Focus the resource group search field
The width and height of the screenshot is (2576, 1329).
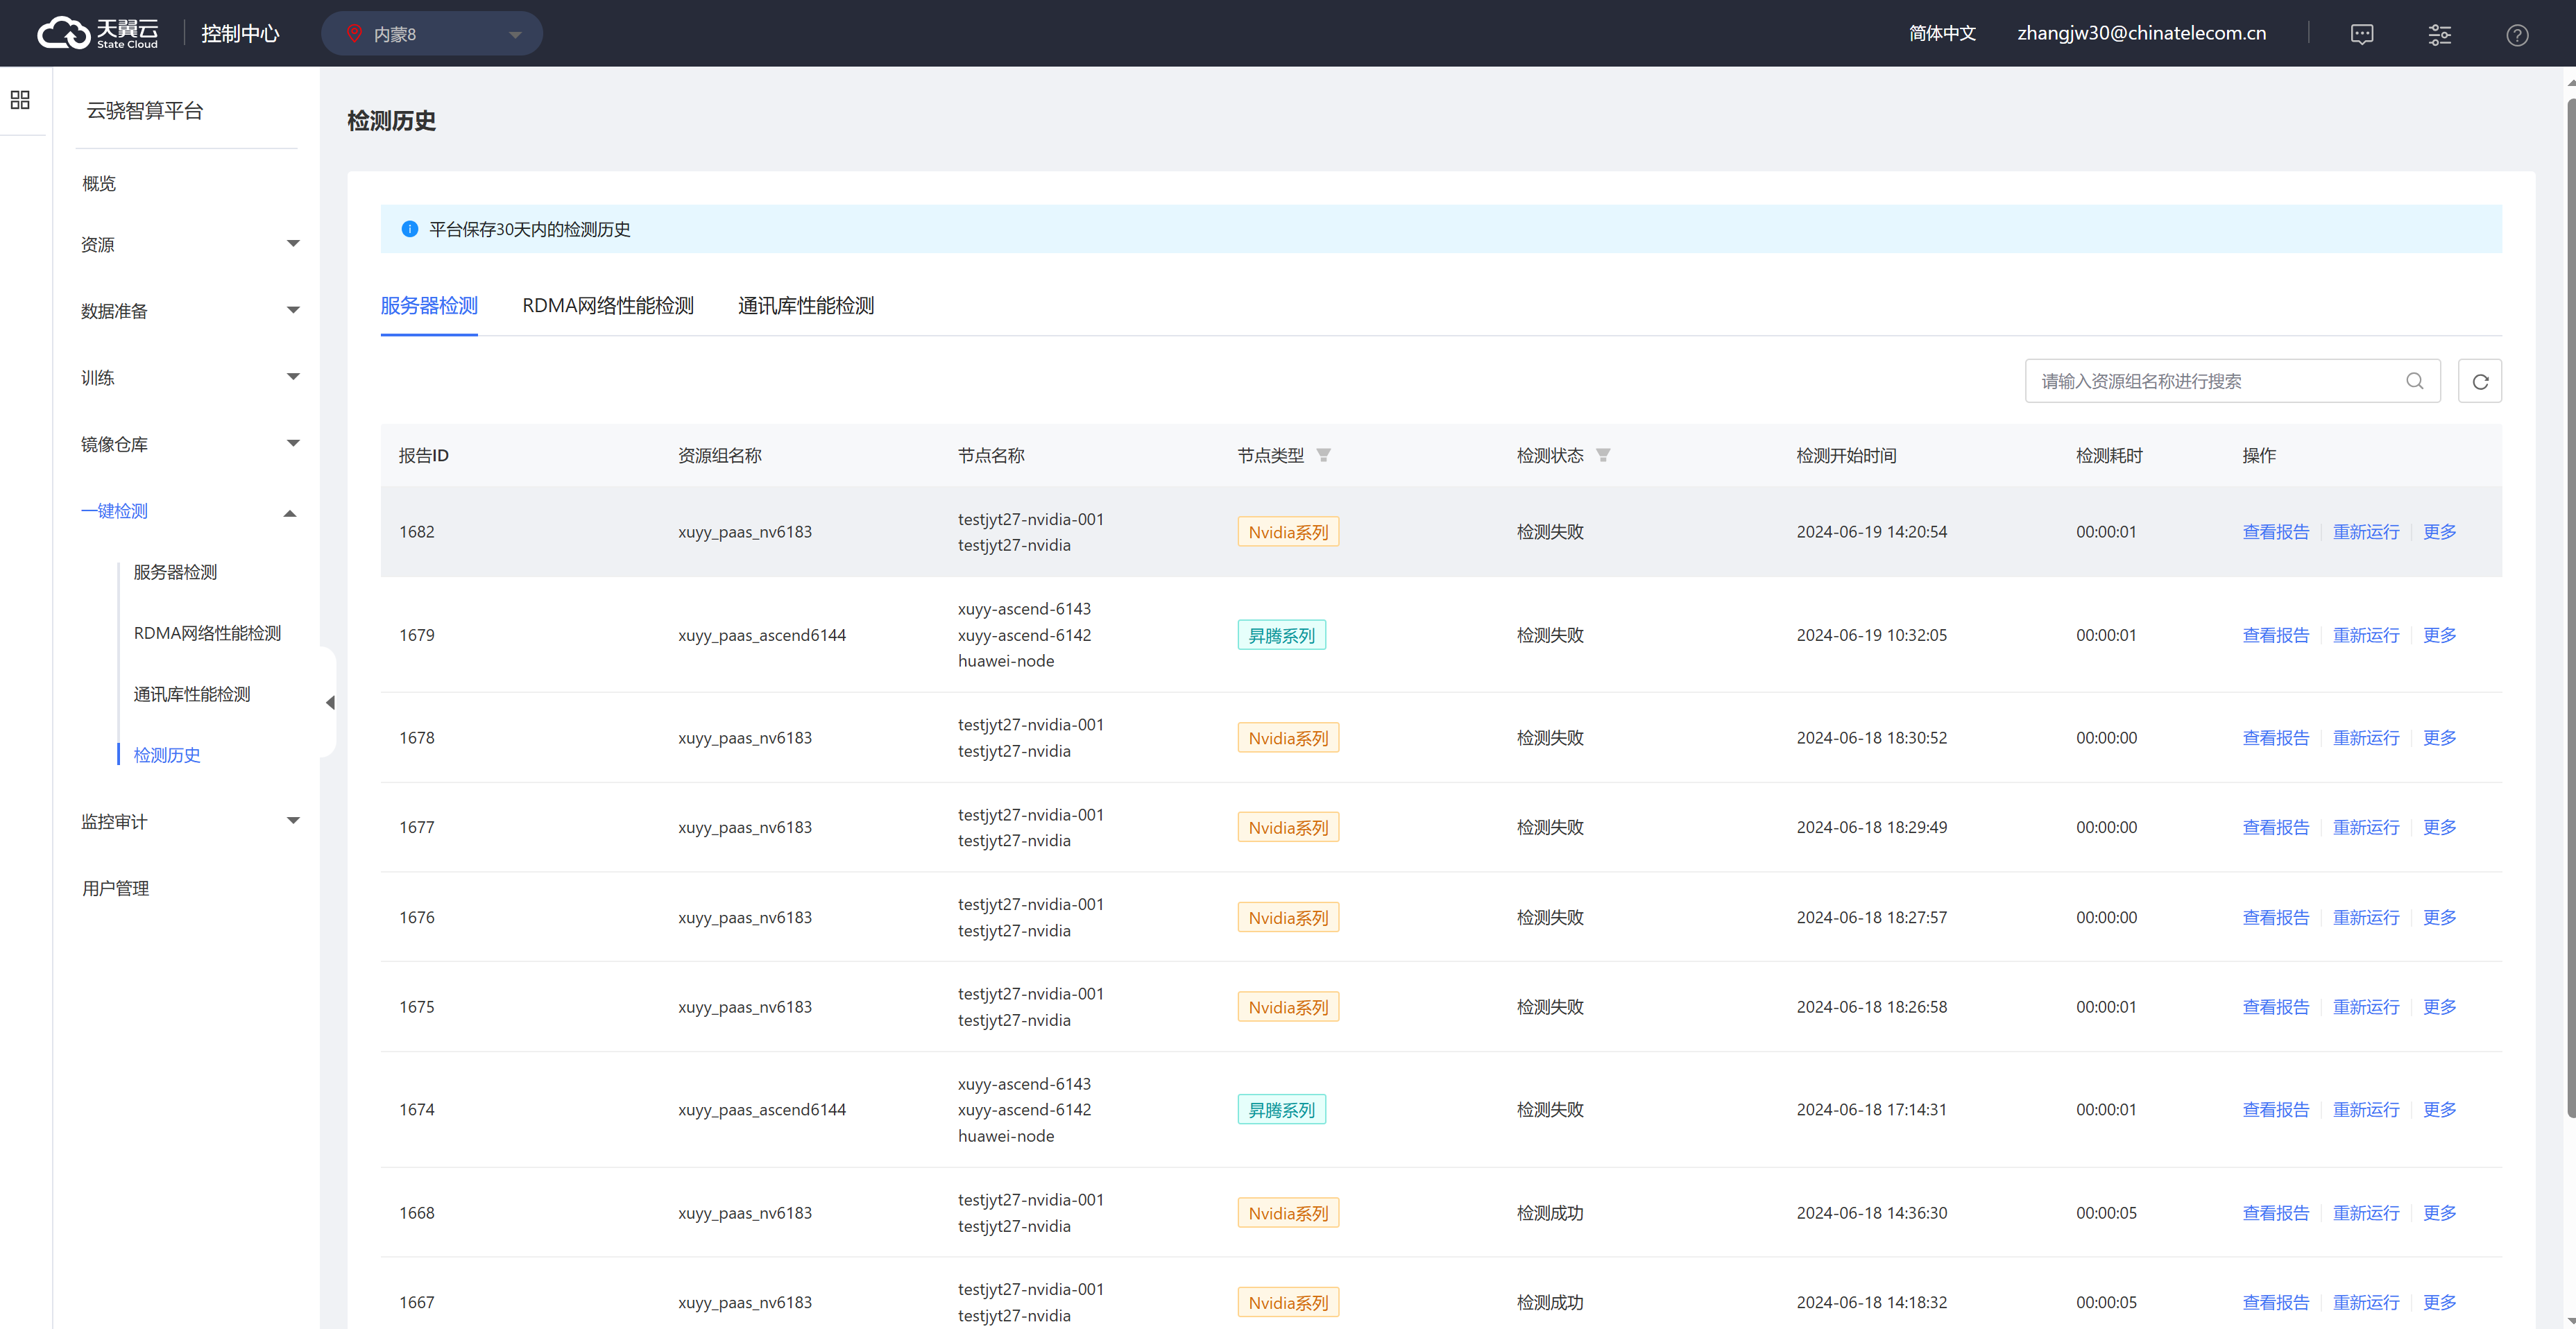click(2232, 381)
